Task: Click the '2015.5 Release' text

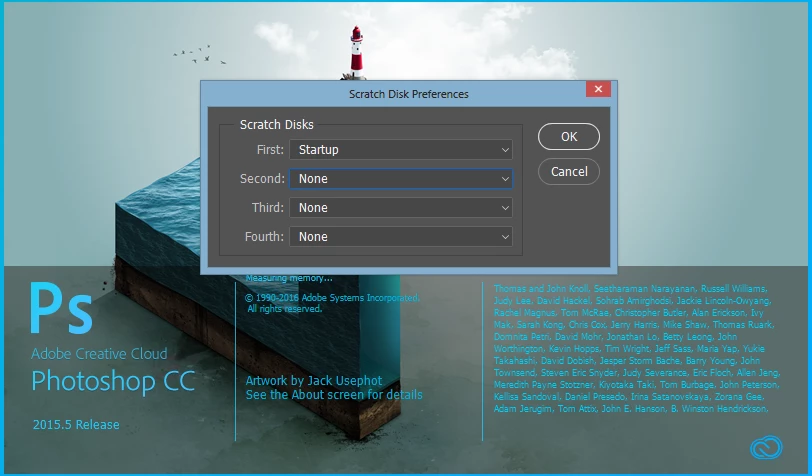Action: pos(76,425)
